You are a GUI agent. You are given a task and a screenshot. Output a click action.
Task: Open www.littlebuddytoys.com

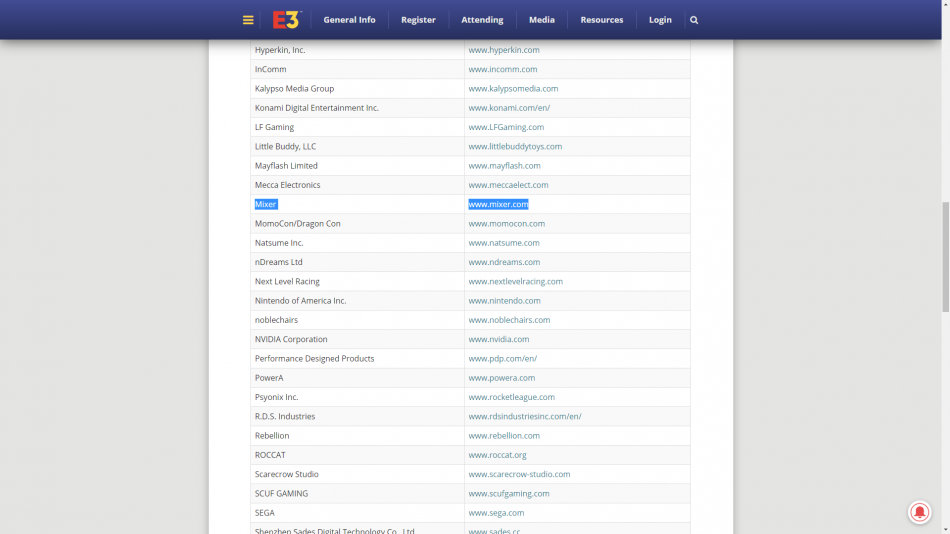pyautogui.click(x=515, y=147)
